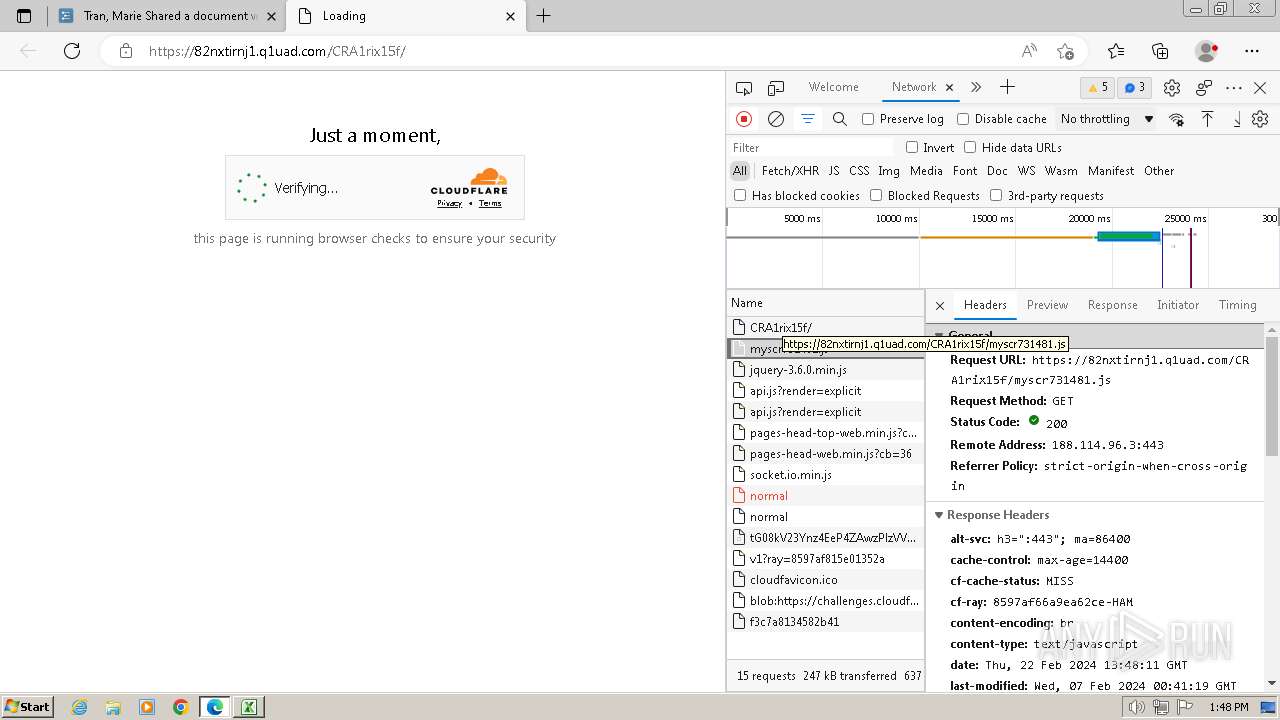
Task: Open network conditions wifi icon
Action: click(1176, 119)
